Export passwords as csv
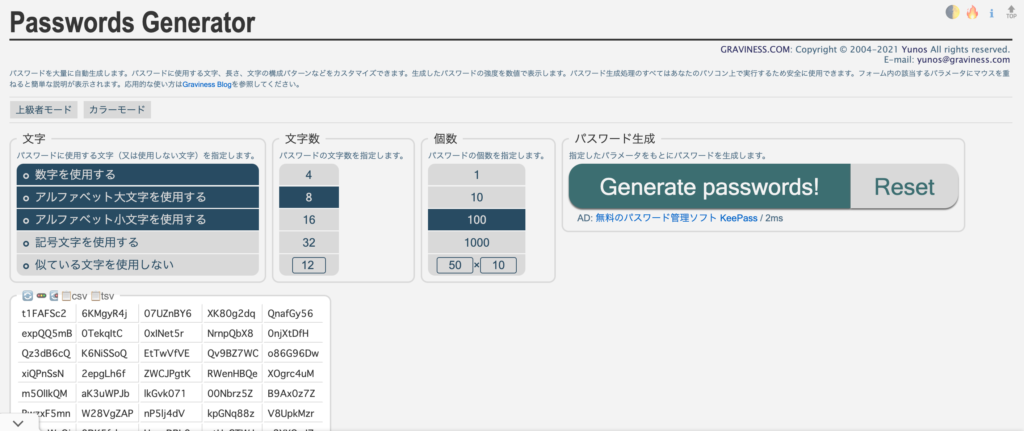The image size is (1024, 431). [75, 296]
